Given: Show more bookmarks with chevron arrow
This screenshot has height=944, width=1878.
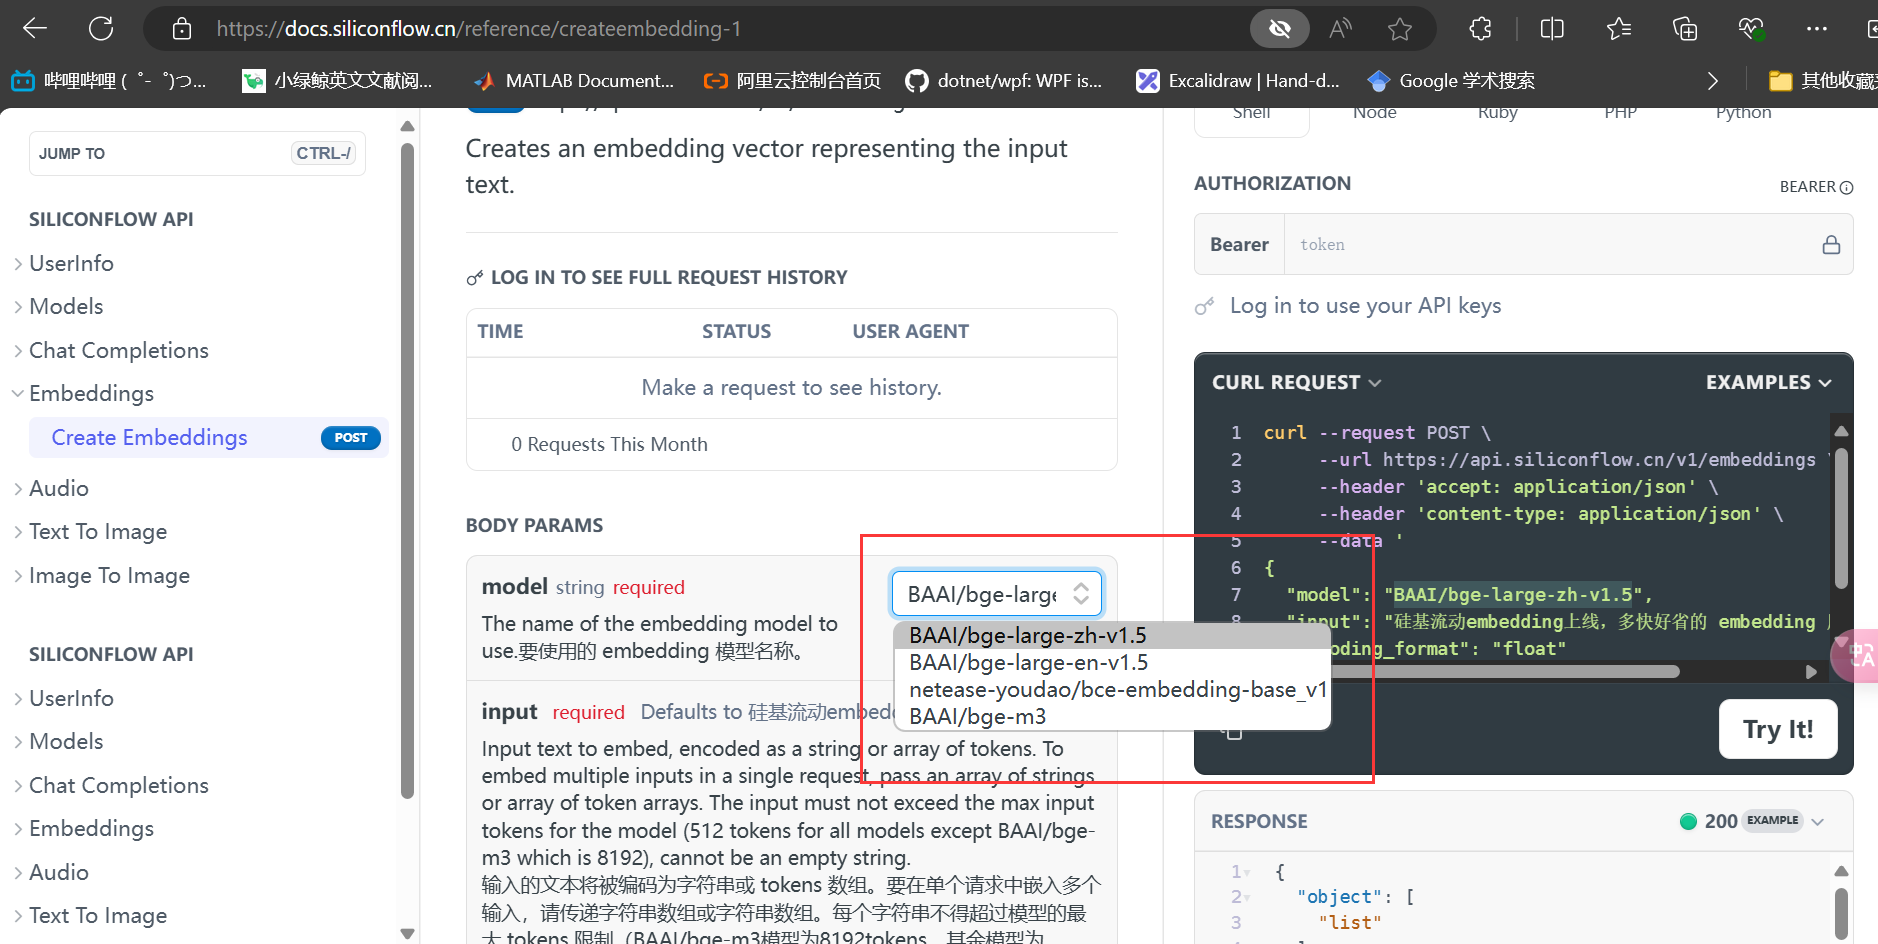Looking at the screenshot, I should tap(1712, 81).
